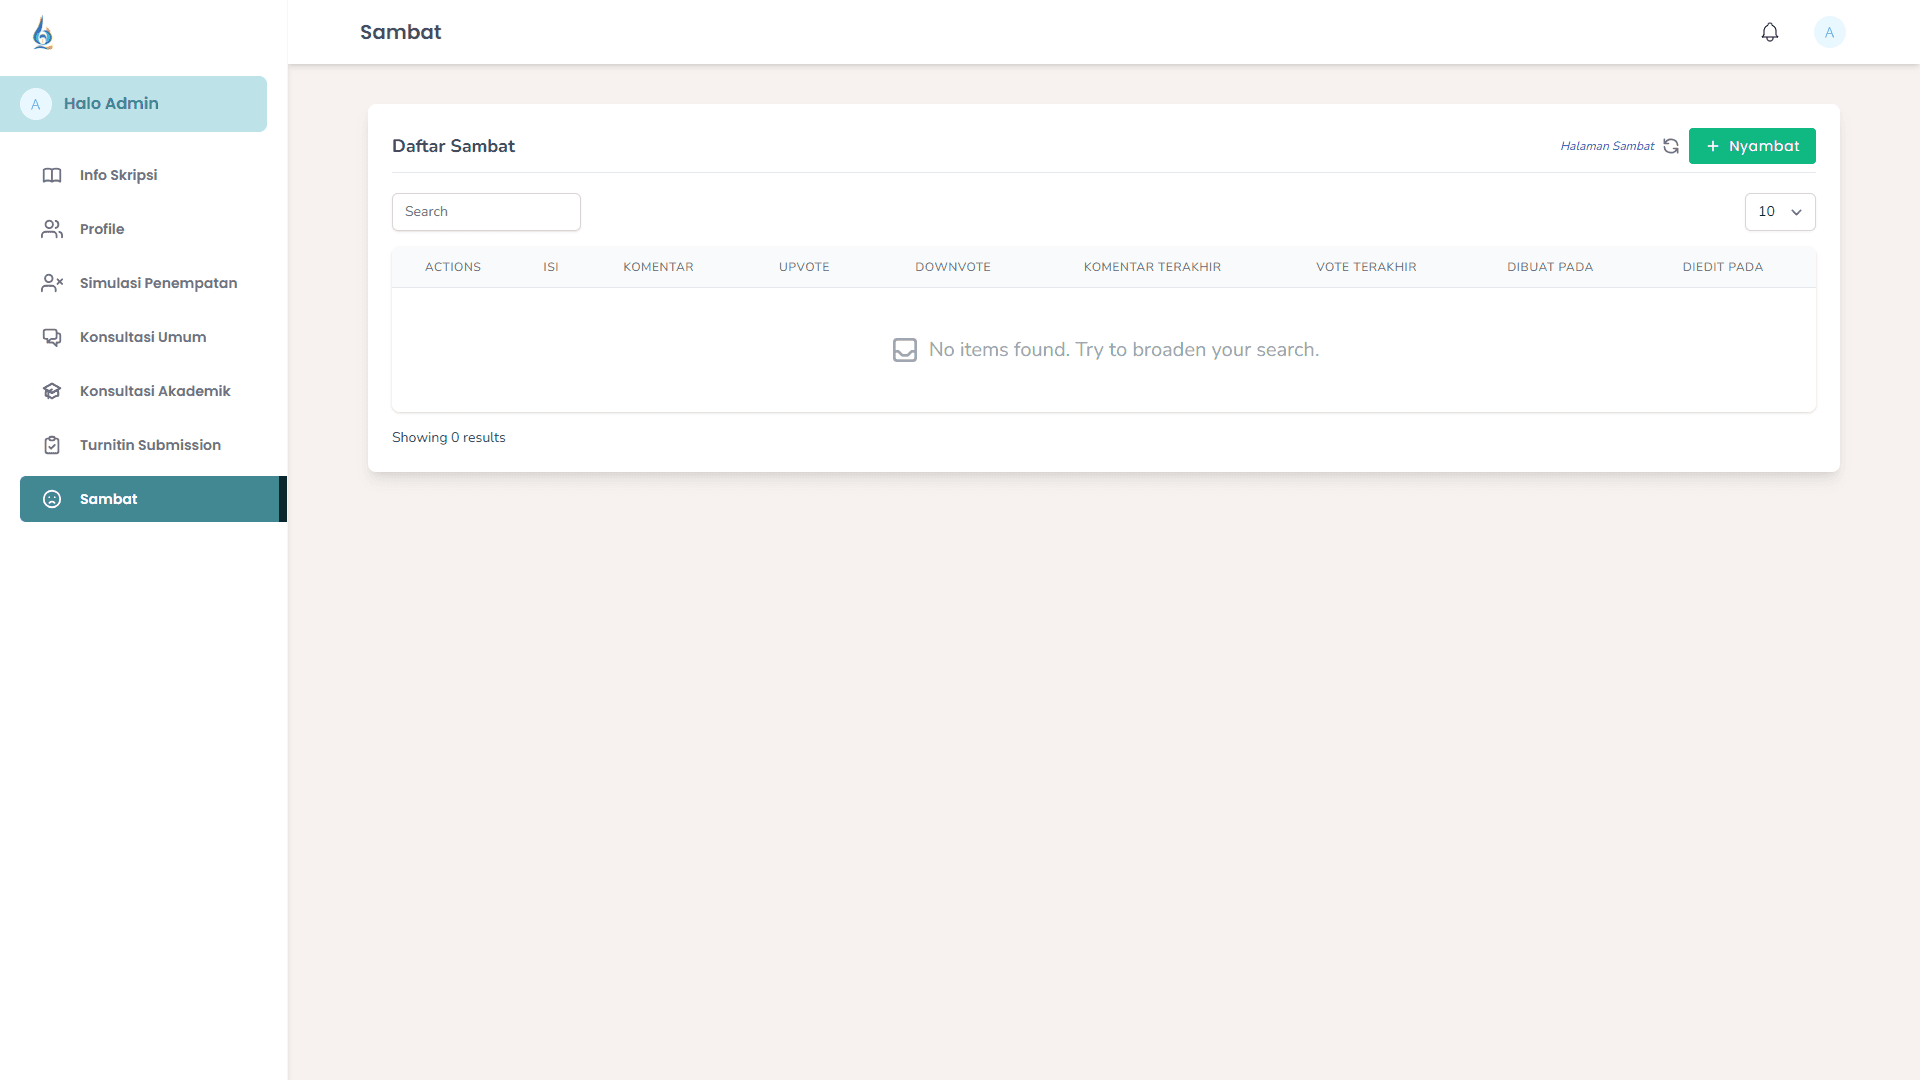Click the notification bell icon

1769,32
